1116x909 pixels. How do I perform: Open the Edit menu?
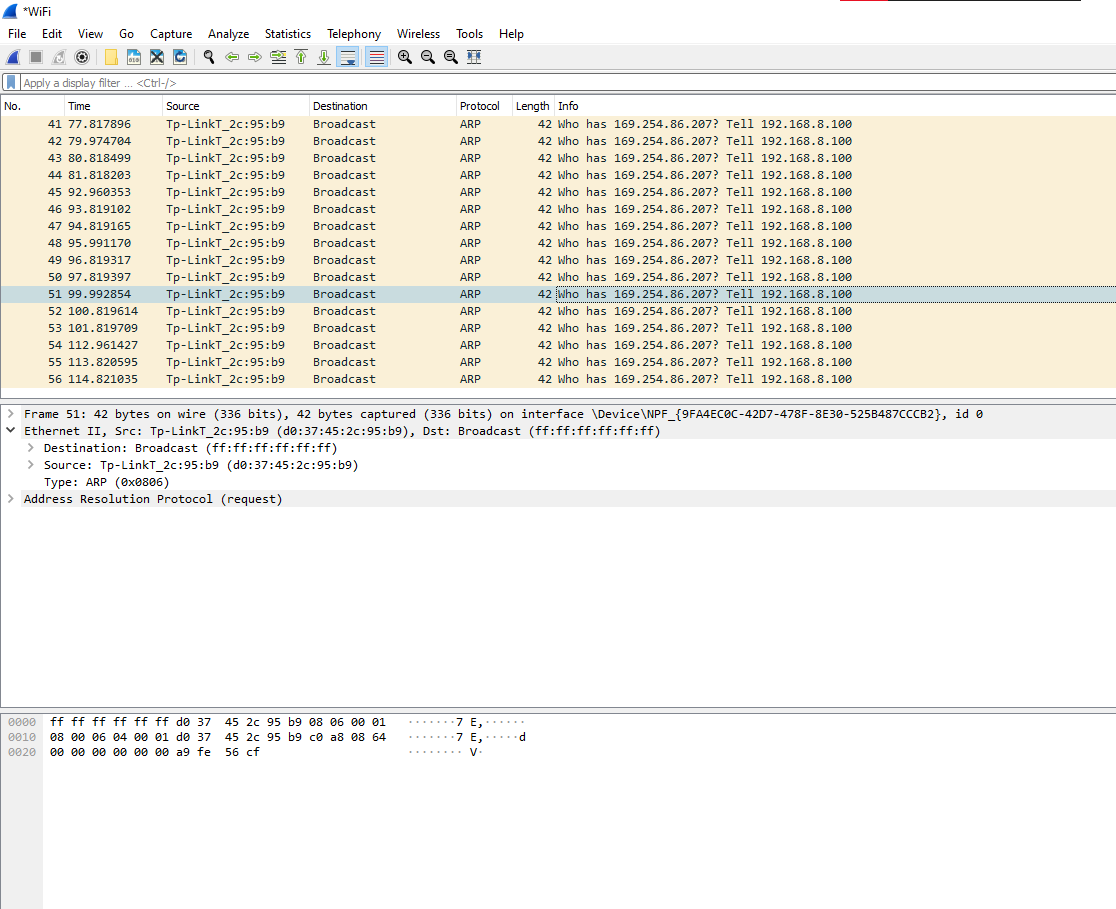(52, 33)
